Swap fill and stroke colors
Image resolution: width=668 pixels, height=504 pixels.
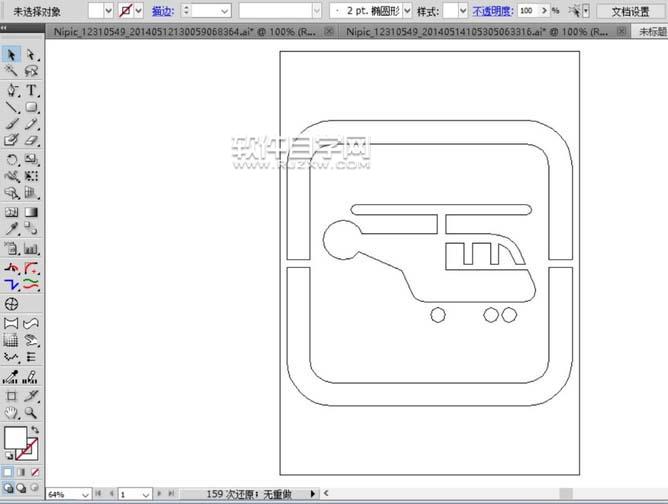click(35, 429)
